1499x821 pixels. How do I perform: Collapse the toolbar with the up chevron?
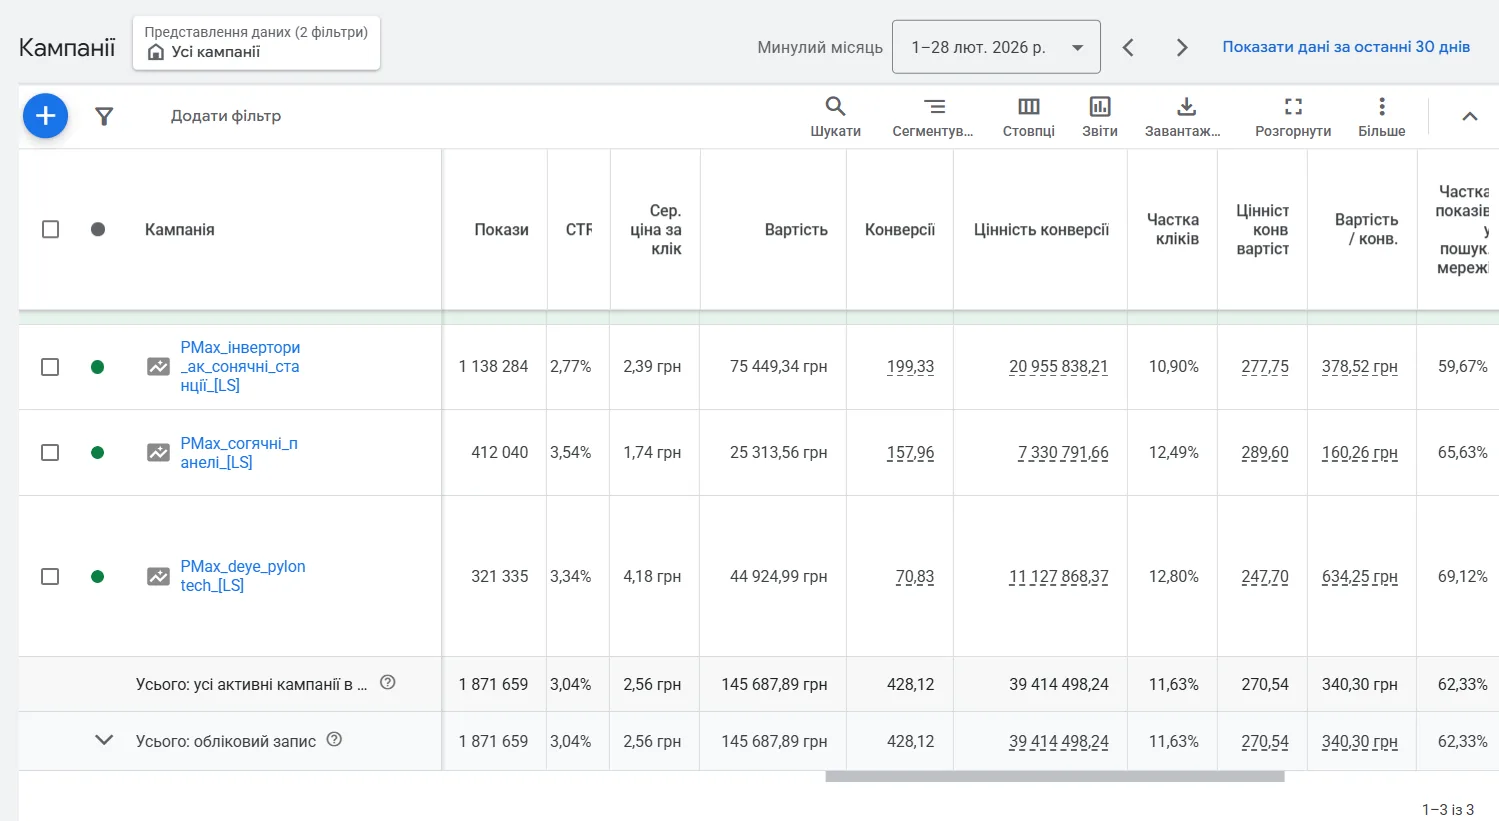(x=1470, y=116)
